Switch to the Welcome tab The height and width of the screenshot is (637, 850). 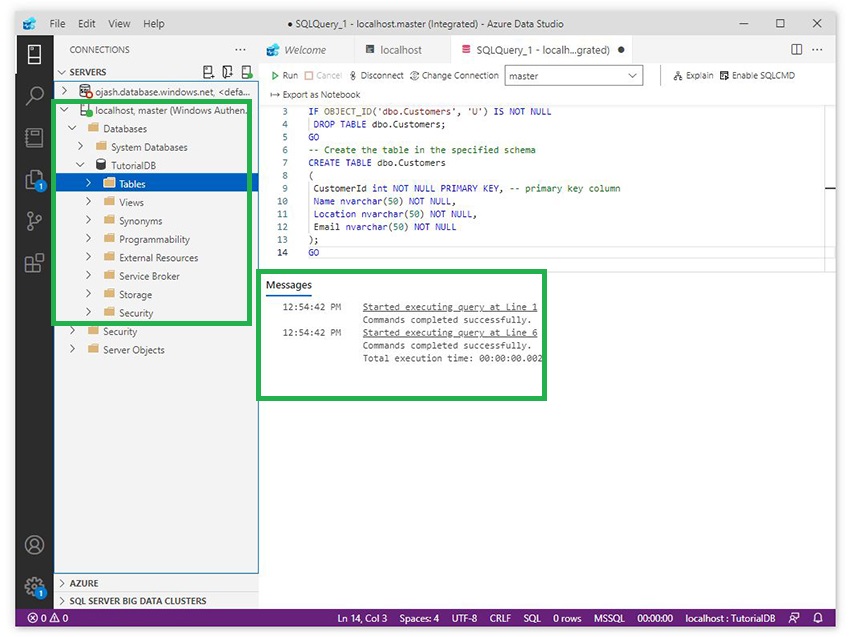tap(304, 49)
